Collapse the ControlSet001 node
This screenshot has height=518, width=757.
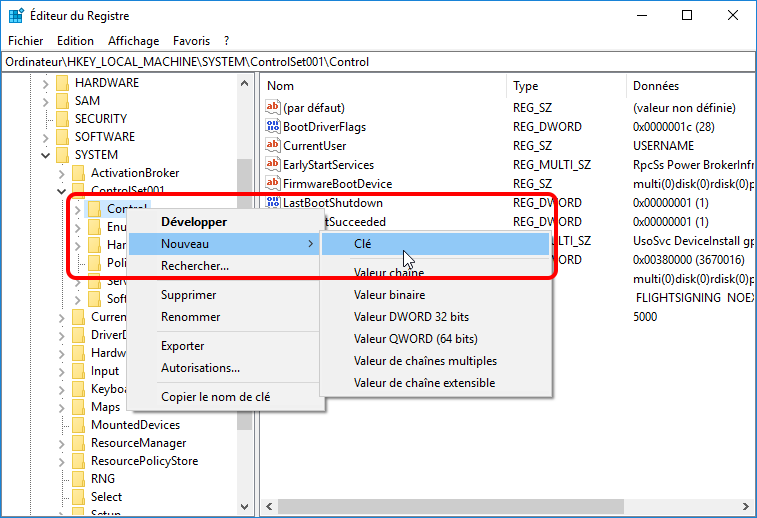point(61,191)
